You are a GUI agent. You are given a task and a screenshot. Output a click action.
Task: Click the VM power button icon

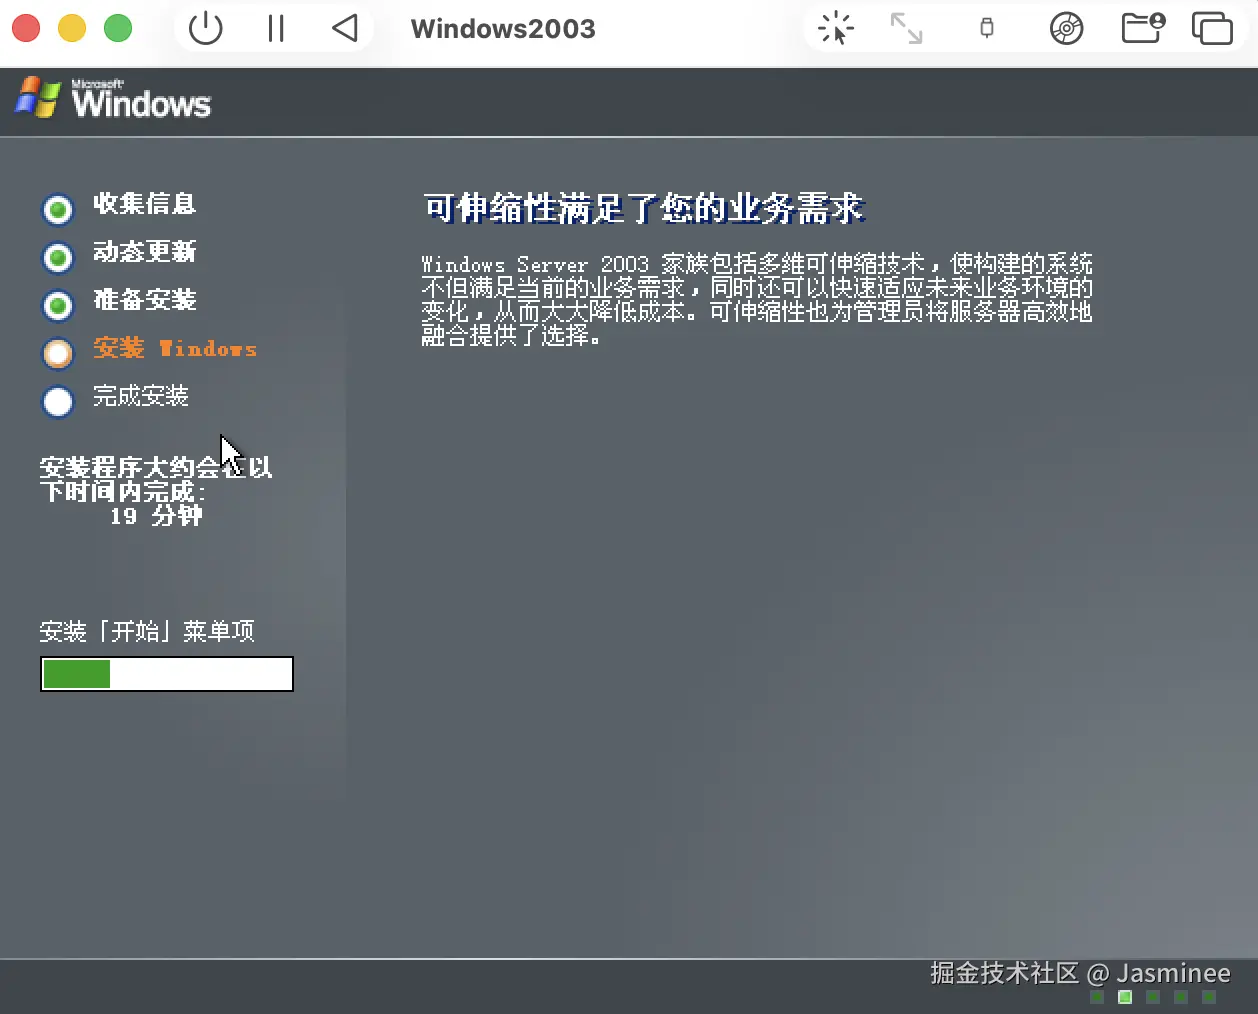pyautogui.click(x=205, y=28)
